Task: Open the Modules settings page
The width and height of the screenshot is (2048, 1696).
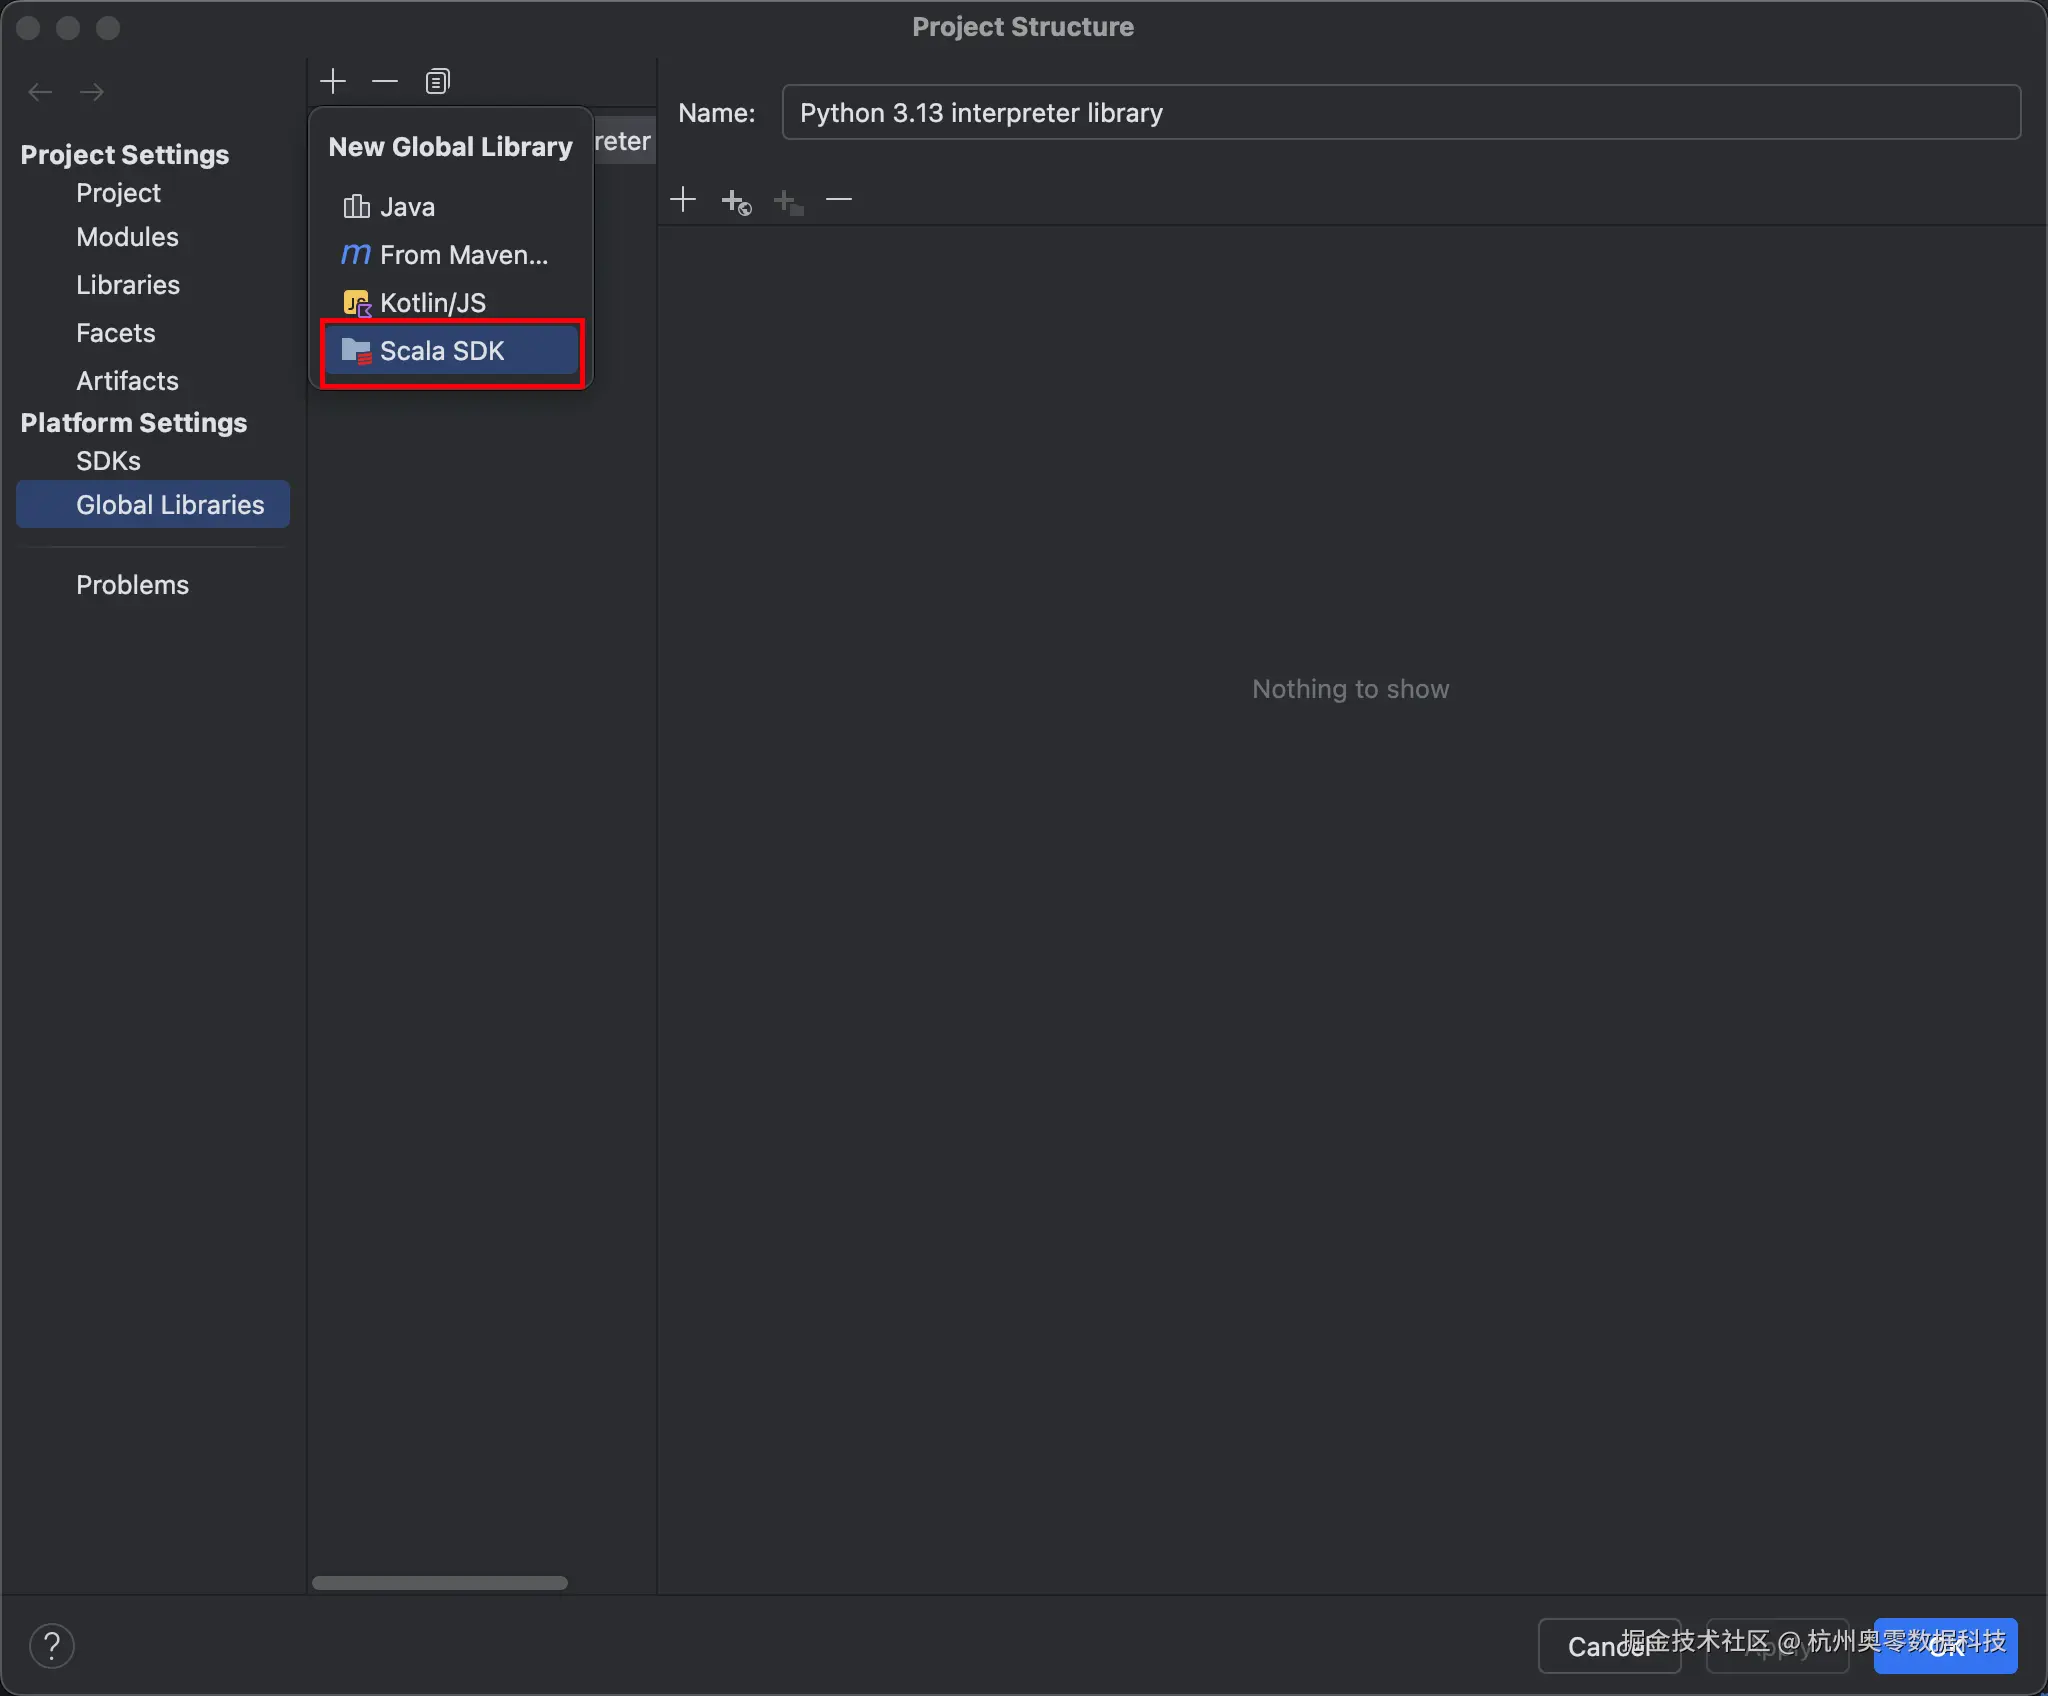Action: pyautogui.click(x=127, y=237)
